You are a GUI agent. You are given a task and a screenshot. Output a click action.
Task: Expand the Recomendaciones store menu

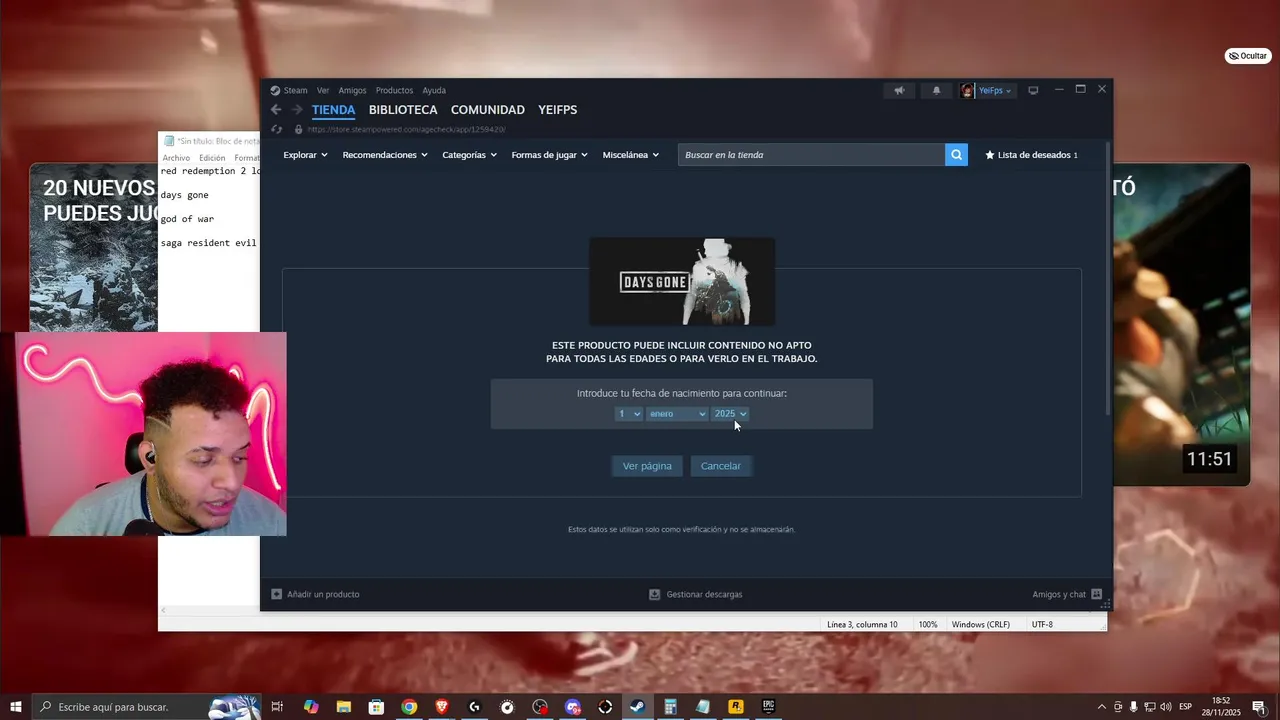click(x=385, y=155)
